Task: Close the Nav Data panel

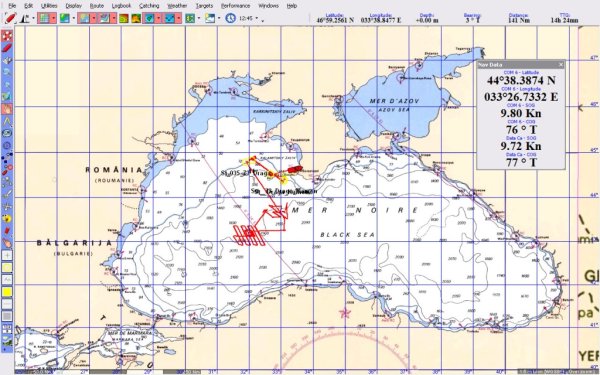Action: tap(561, 65)
